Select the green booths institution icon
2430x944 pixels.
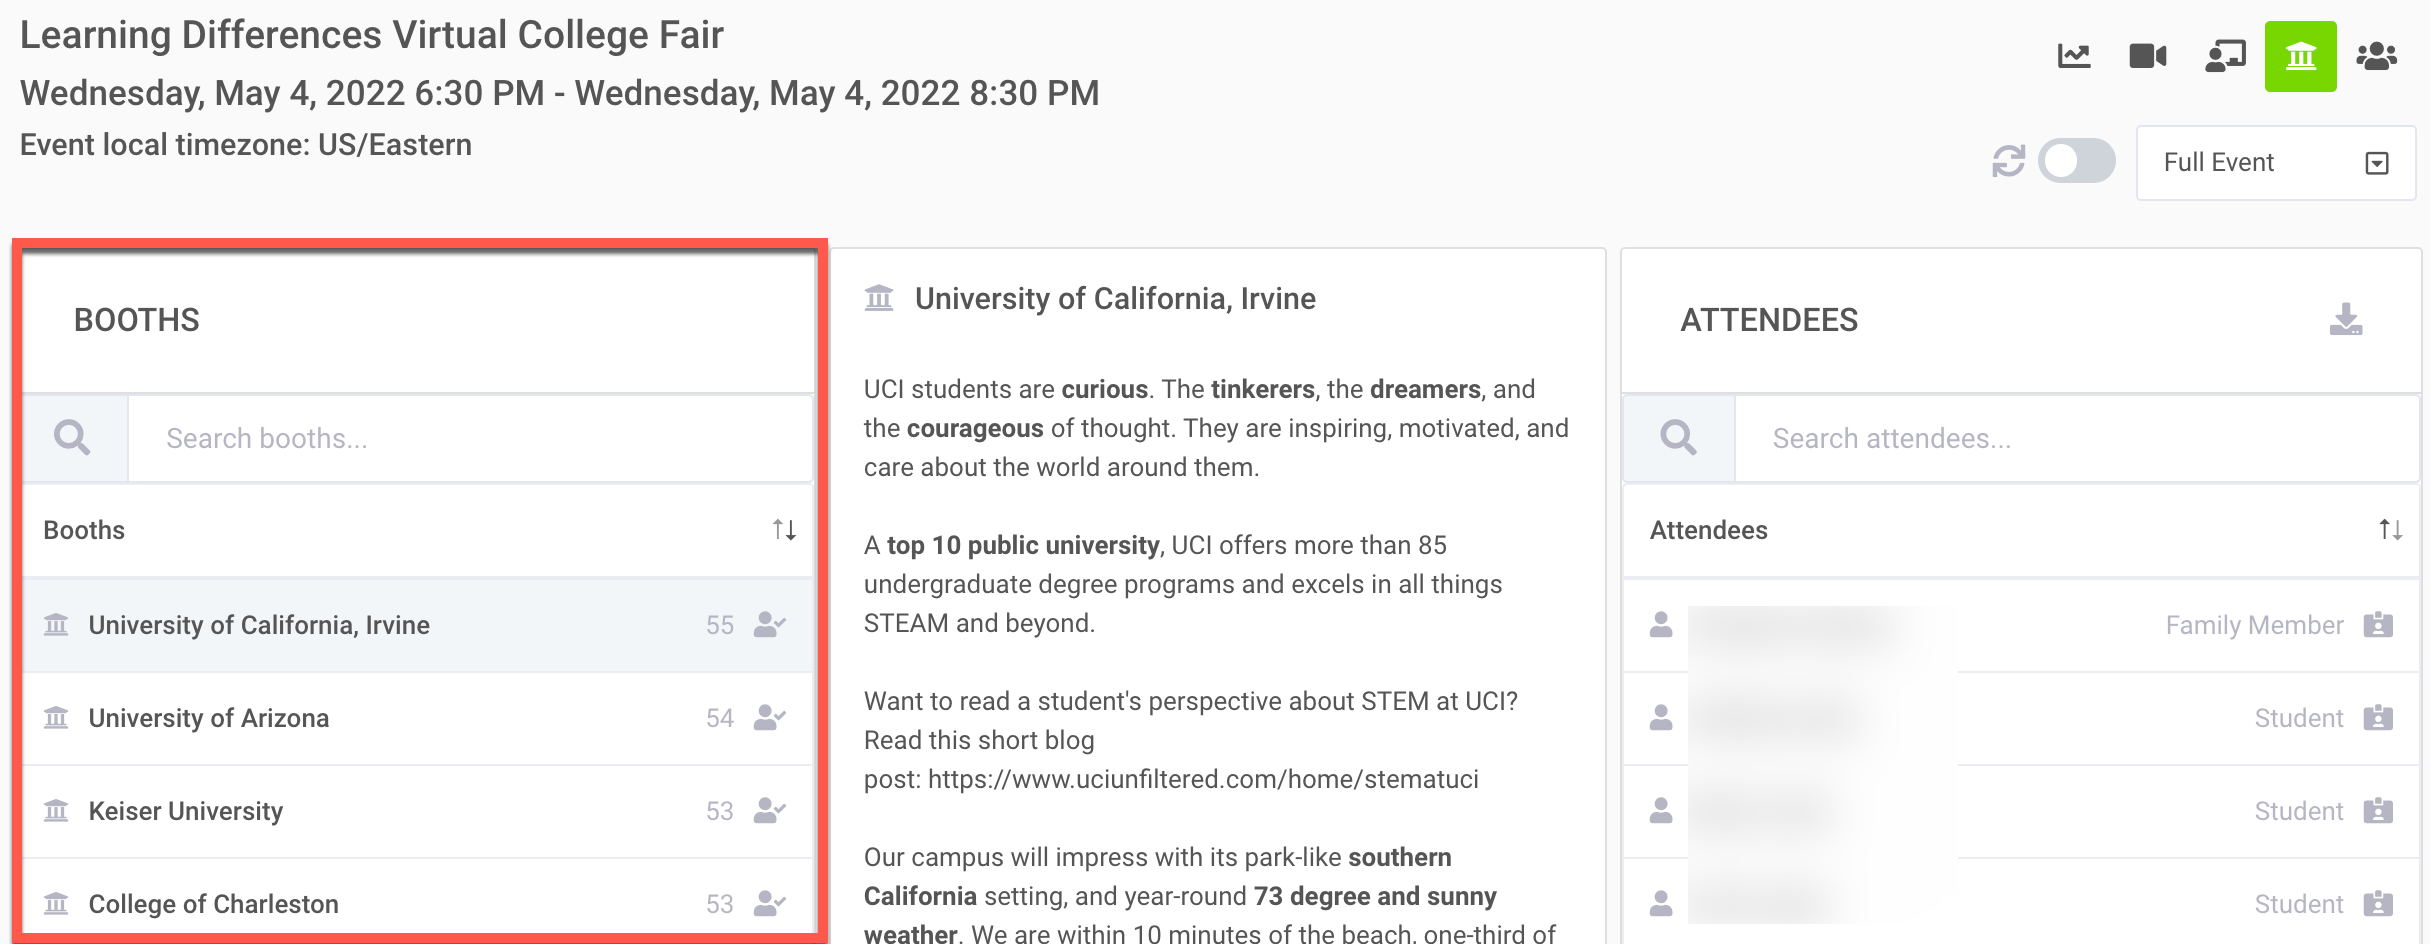point(2300,56)
